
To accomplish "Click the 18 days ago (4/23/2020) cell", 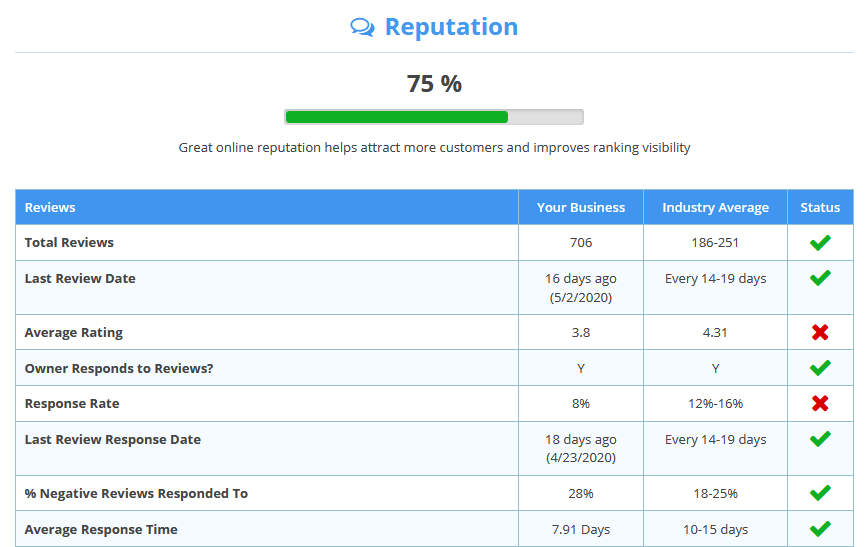I will click(x=581, y=449).
